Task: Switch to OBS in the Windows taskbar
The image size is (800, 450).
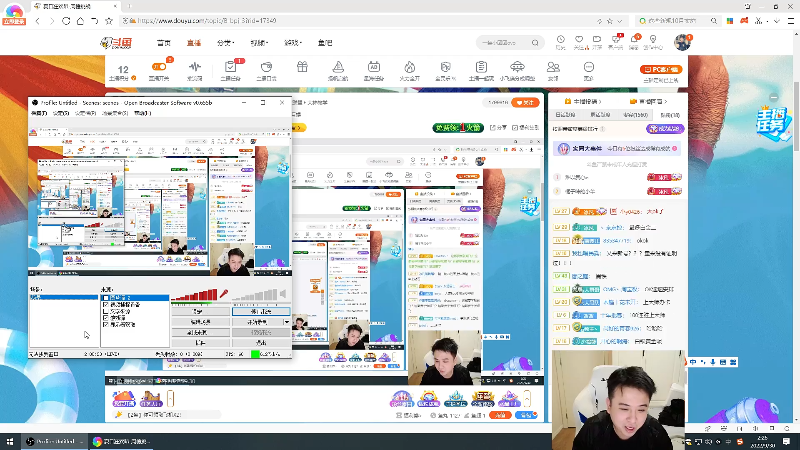Action: pyautogui.click(x=54, y=441)
